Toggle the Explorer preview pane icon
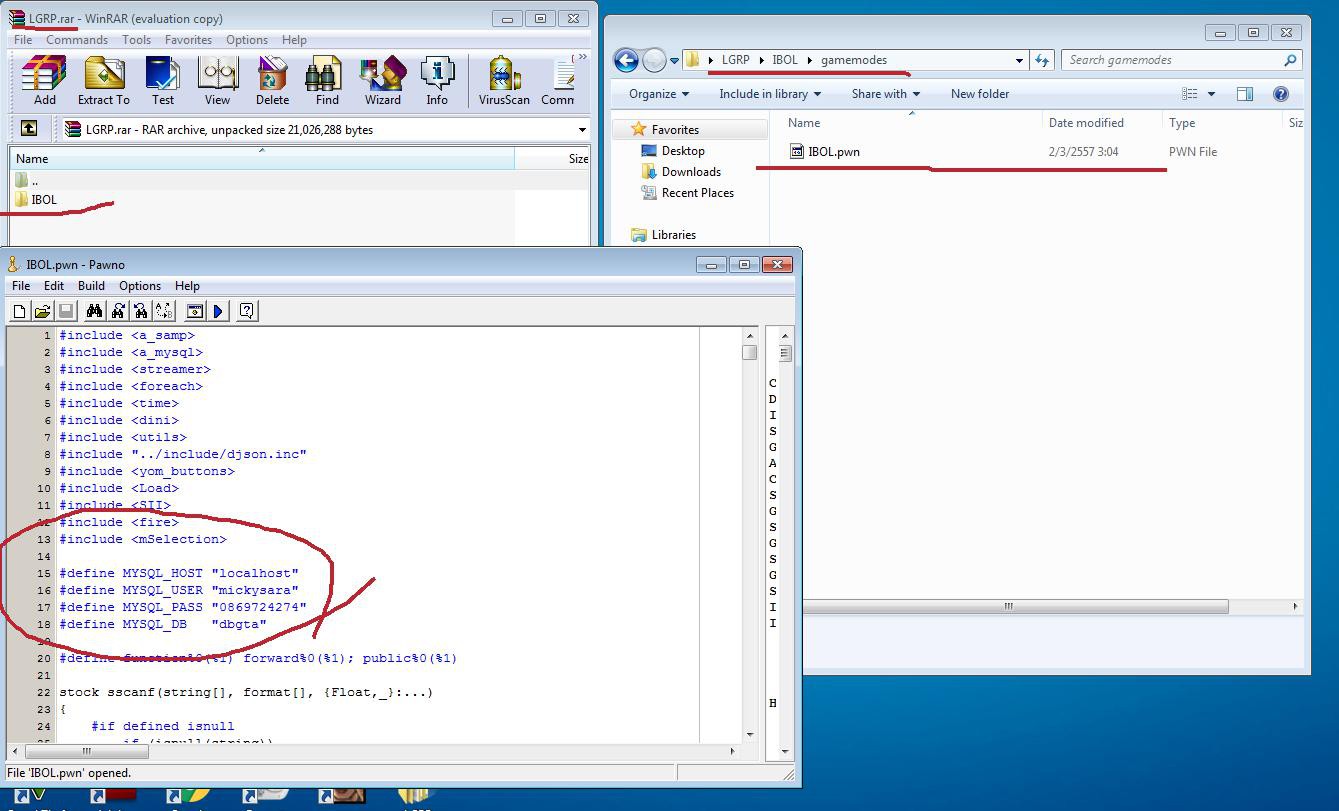Viewport: 1339px width, 811px height. pyautogui.click(x=1245, y=94)
